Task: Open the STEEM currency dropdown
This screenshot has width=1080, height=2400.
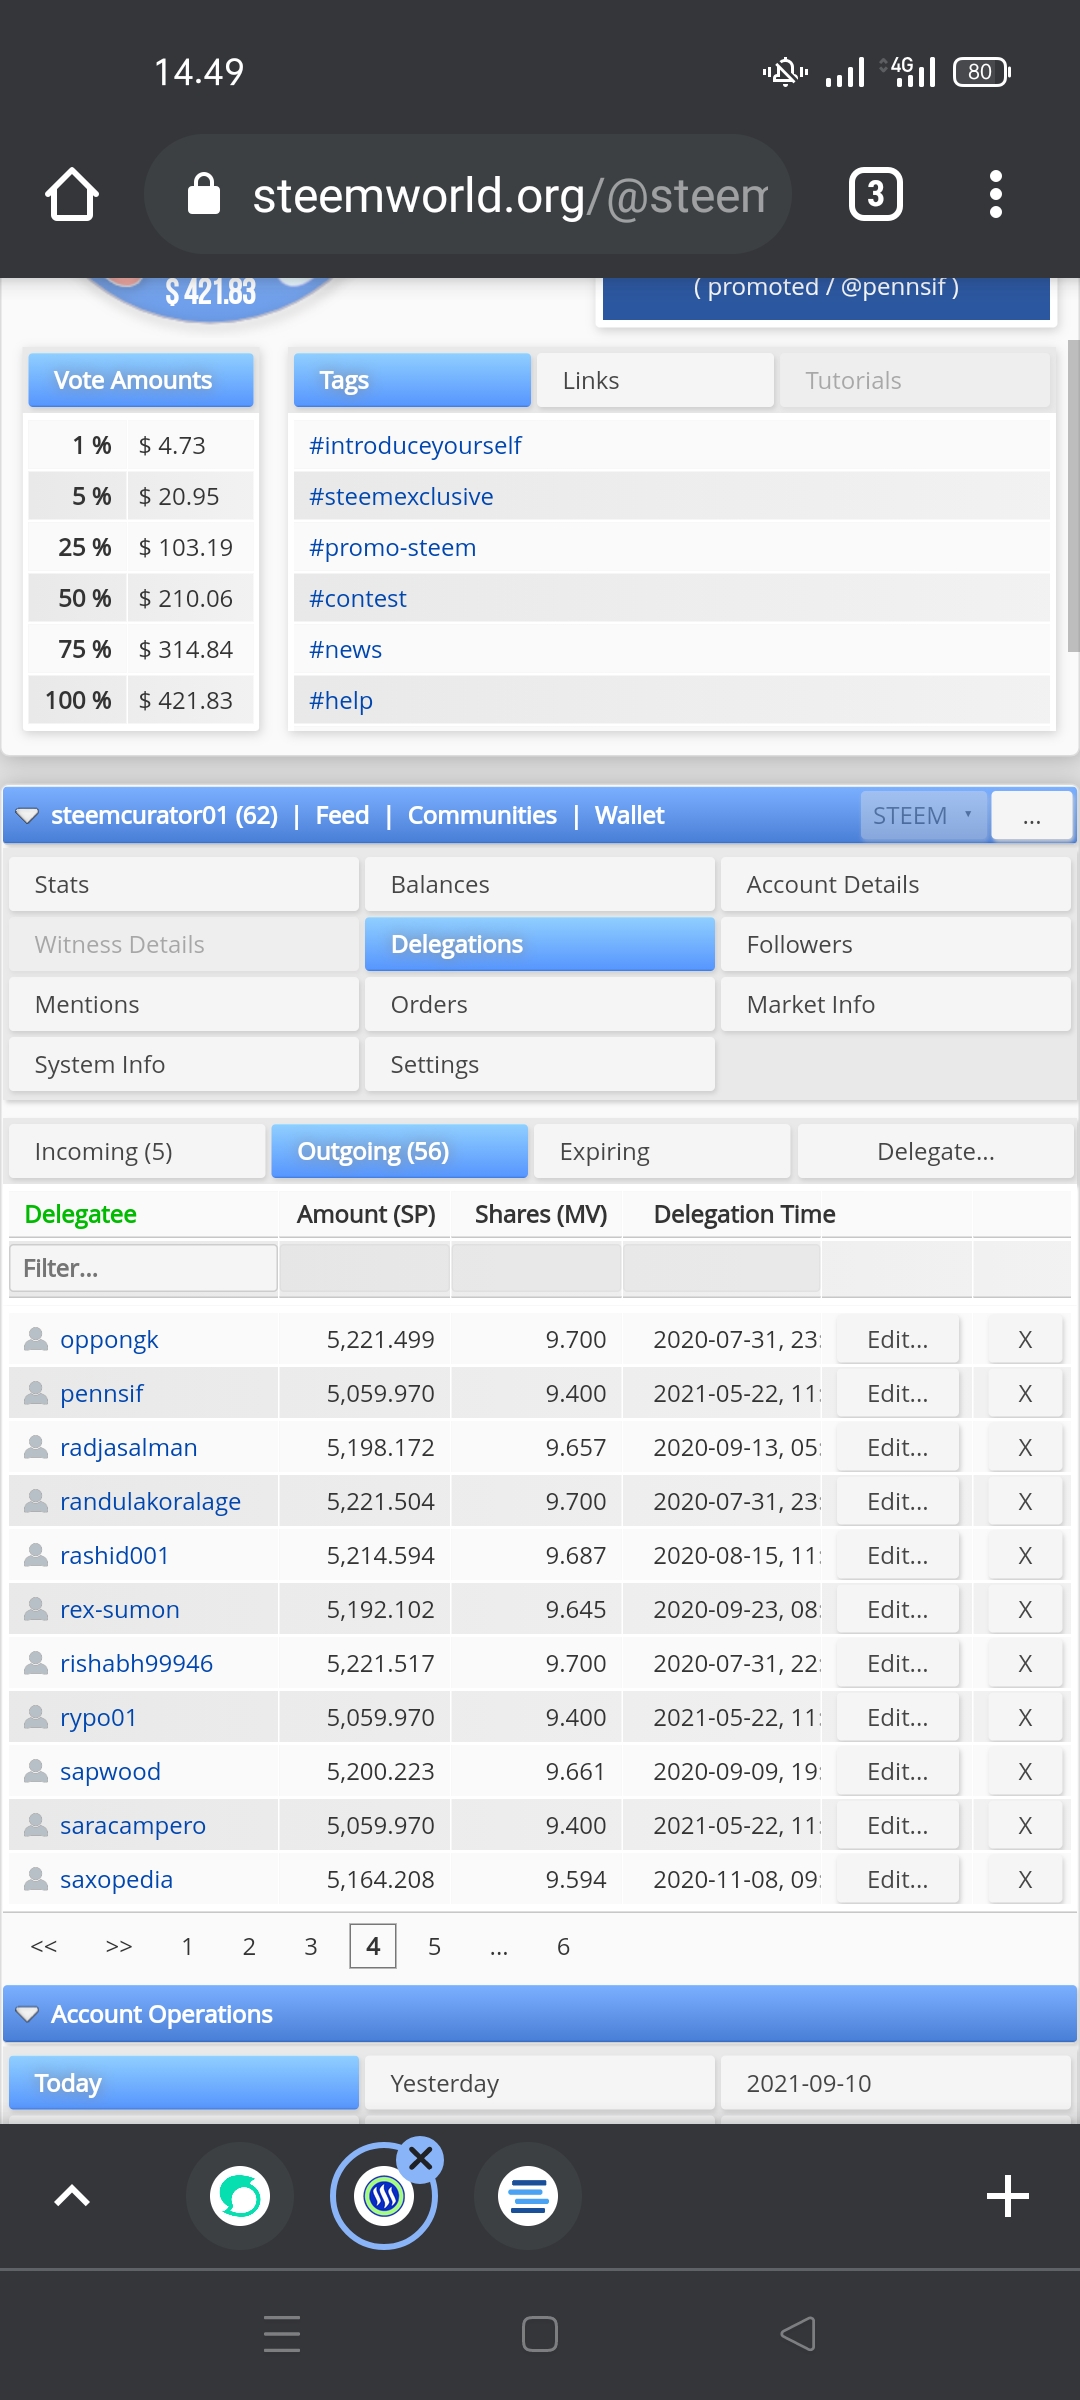Action: (x=923, y=816)
